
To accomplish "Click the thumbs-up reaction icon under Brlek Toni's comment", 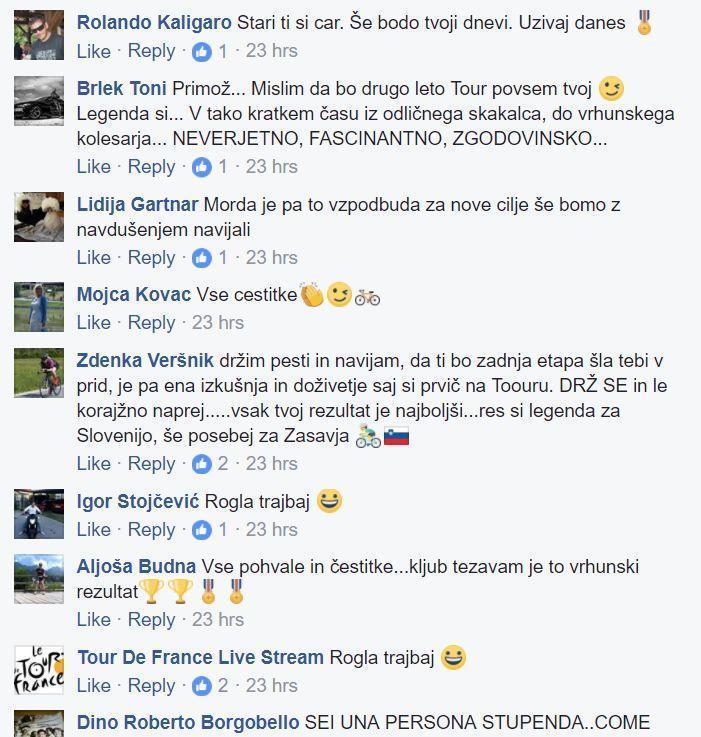I will (202, 167).
